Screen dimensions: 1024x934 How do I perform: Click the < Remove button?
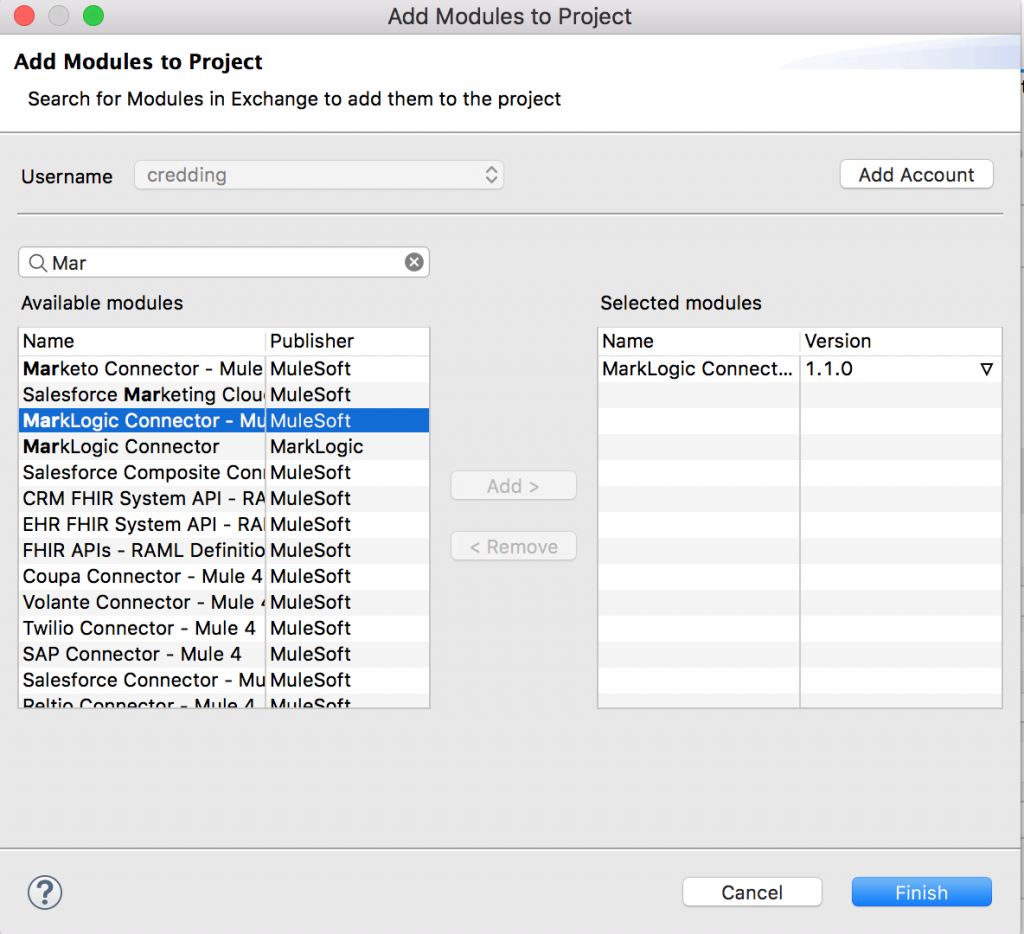pyautogui.click(x=513, y=546)
